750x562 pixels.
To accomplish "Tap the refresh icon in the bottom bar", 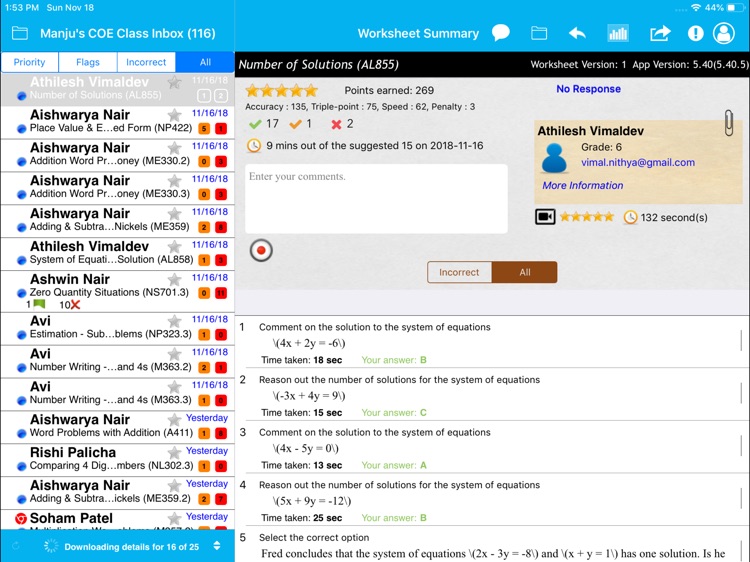I will [x=15, y=546].
